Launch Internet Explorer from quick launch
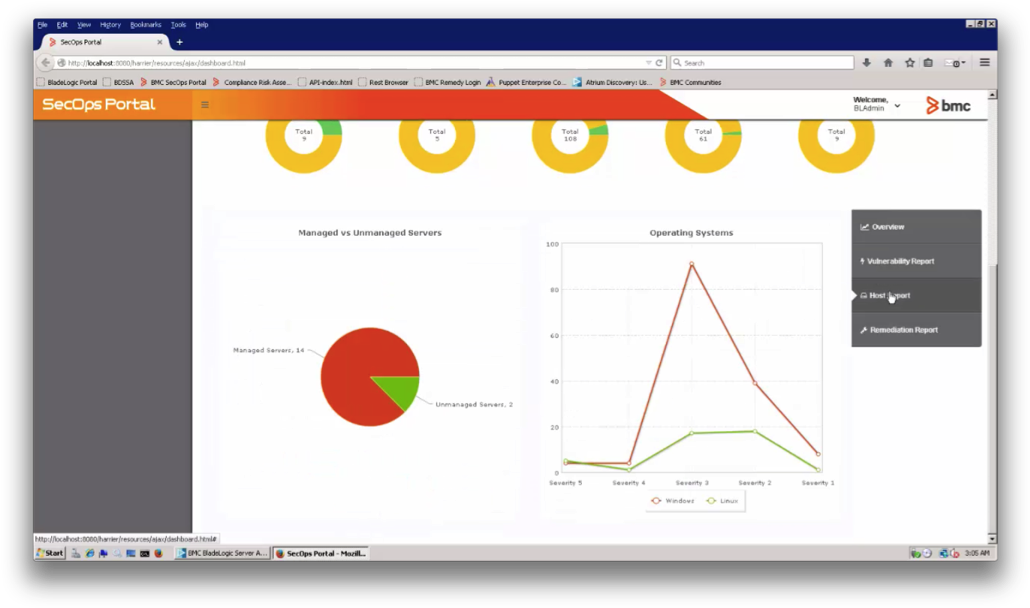1030x608 pixels. (89, 554)
